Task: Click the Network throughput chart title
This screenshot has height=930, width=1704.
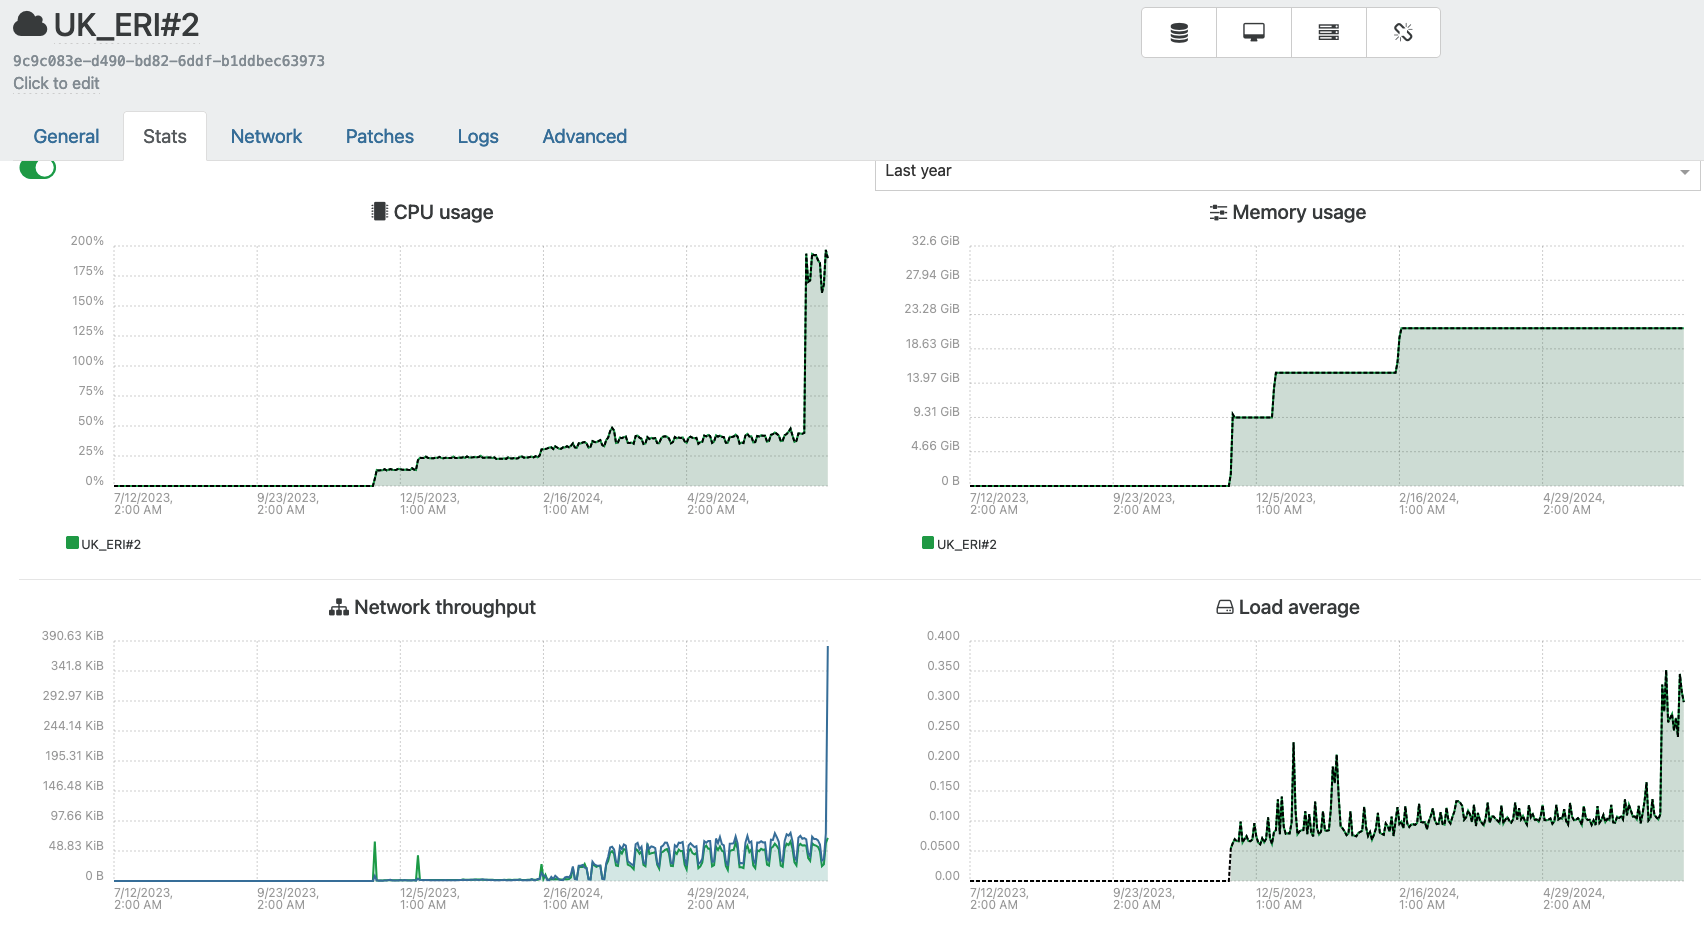Action: coord(445,607)
